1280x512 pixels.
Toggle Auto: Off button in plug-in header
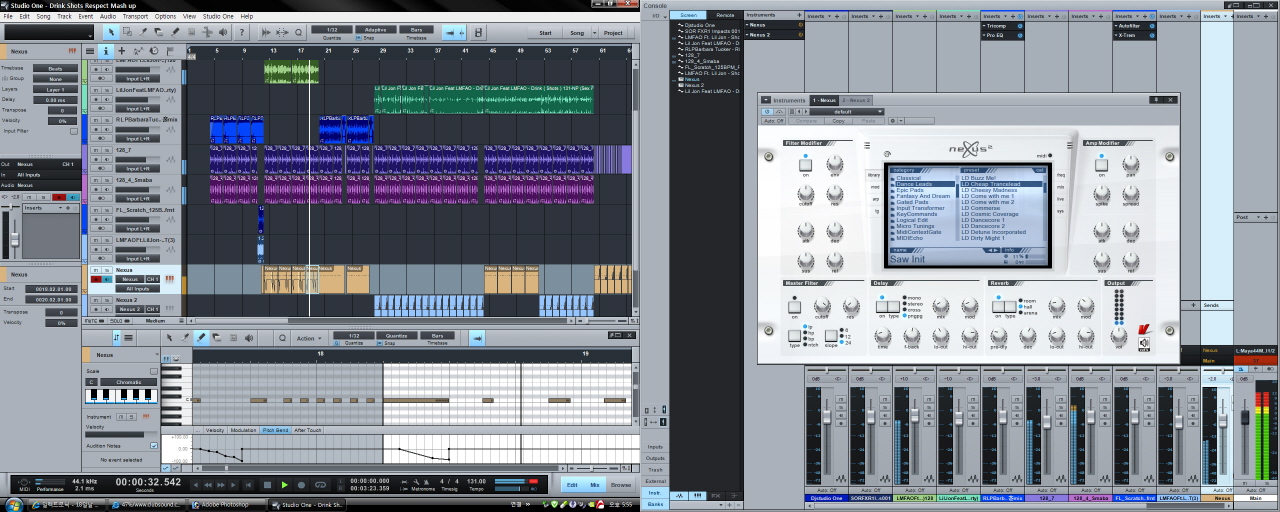pyautogui.click(x=773, y=121)
